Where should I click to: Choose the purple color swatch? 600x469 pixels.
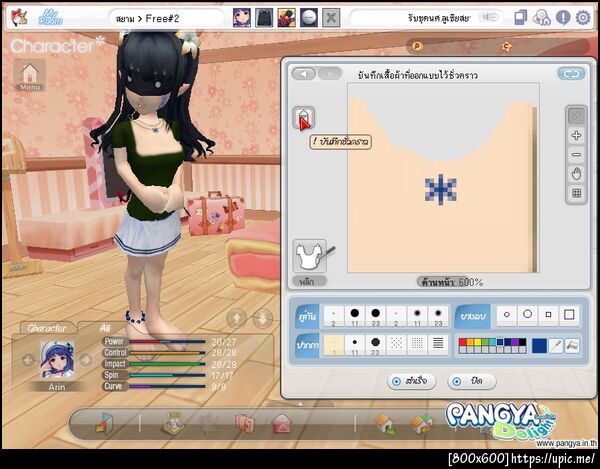coord(515,342)
